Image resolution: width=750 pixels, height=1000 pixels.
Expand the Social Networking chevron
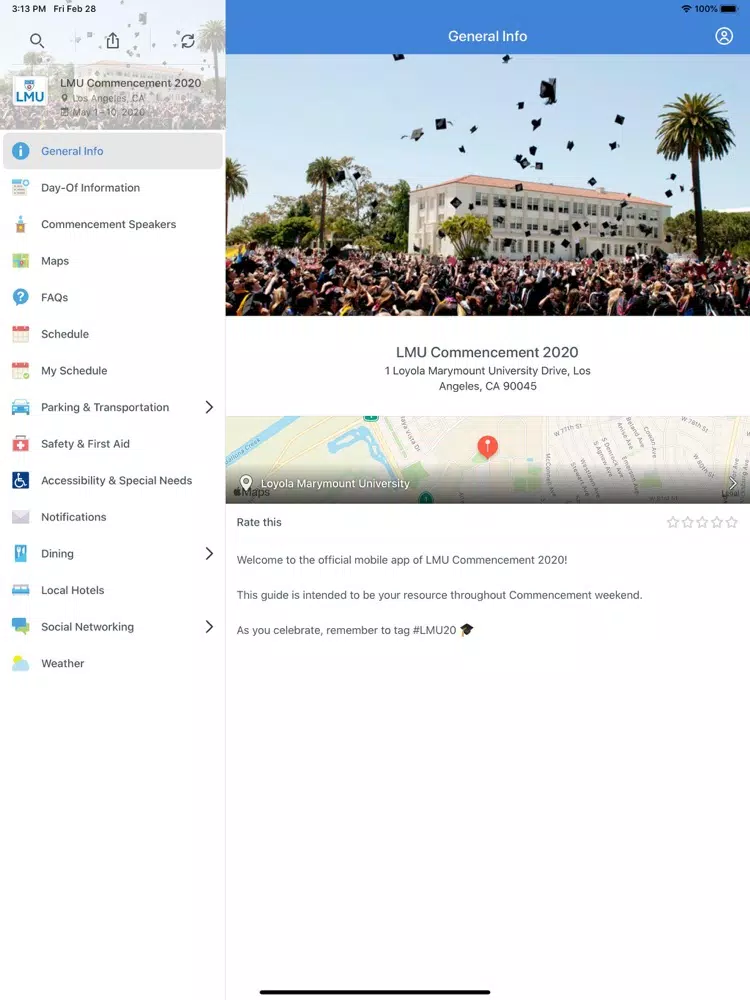(x=209, y=626)
